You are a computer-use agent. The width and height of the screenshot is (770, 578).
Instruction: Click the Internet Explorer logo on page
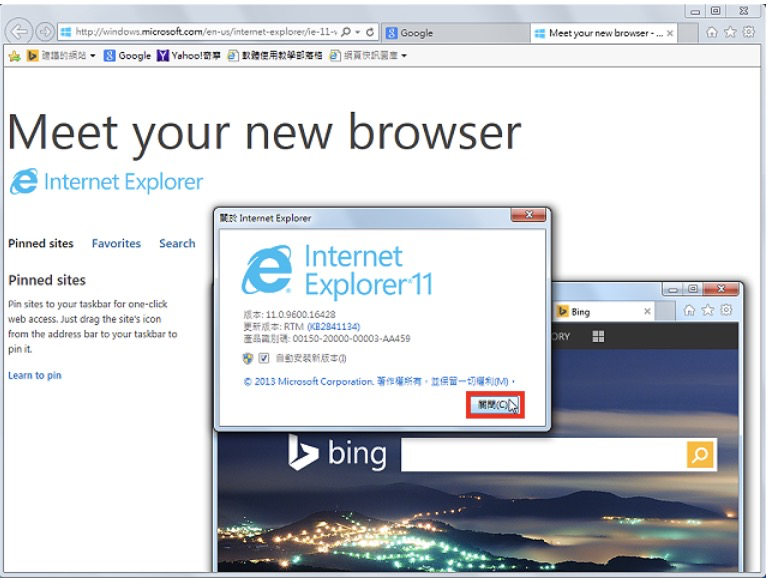[106, 182]
